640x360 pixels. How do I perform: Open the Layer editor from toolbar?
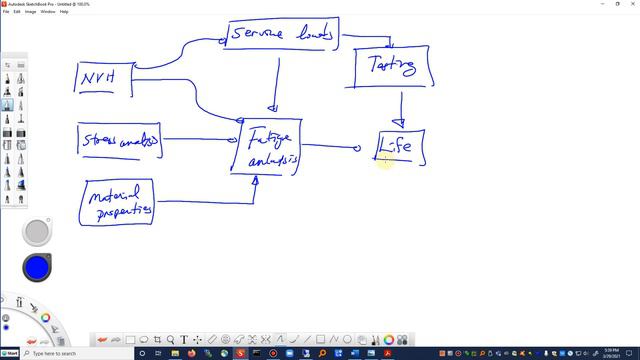click(x=362, y=340)
